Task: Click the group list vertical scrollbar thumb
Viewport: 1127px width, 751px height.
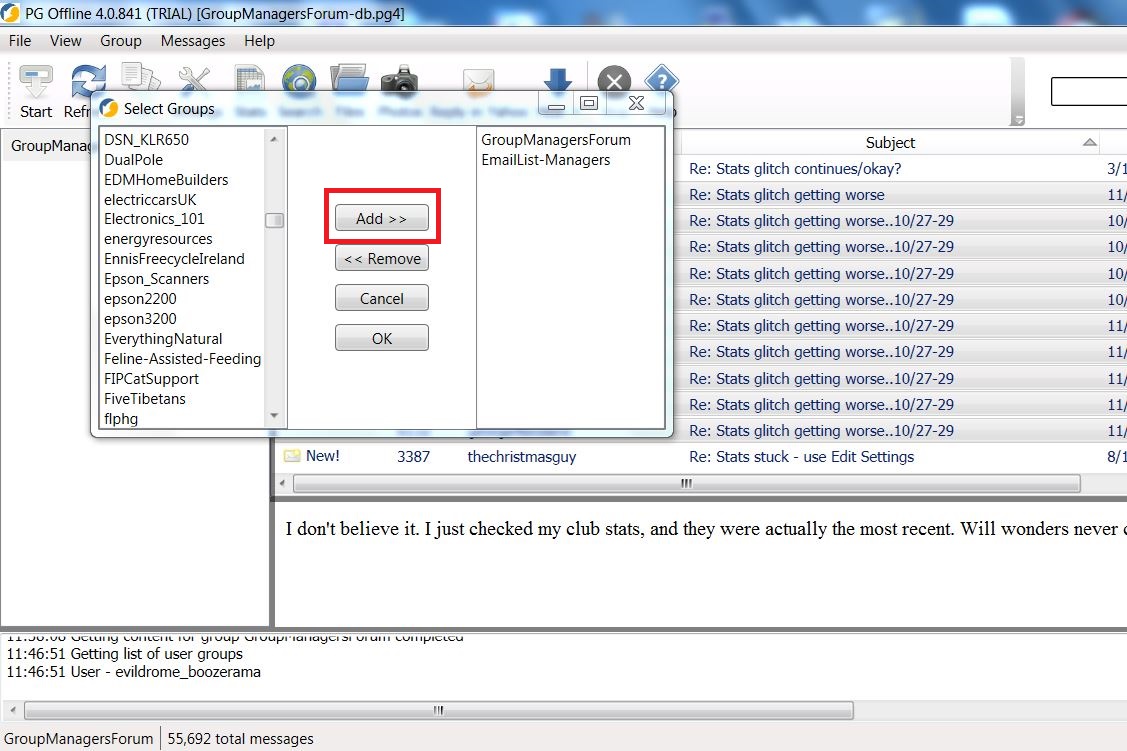Action: [274, 220]
